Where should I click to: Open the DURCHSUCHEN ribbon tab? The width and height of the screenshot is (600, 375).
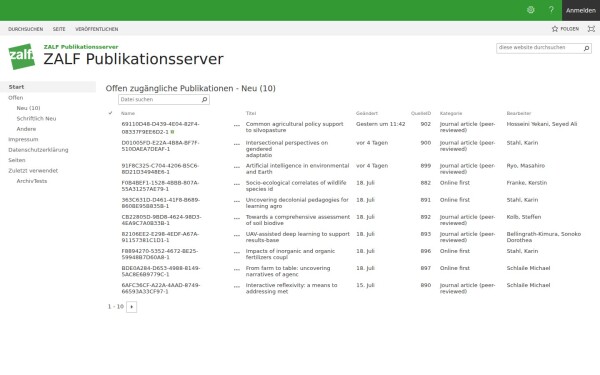point(26,29)
